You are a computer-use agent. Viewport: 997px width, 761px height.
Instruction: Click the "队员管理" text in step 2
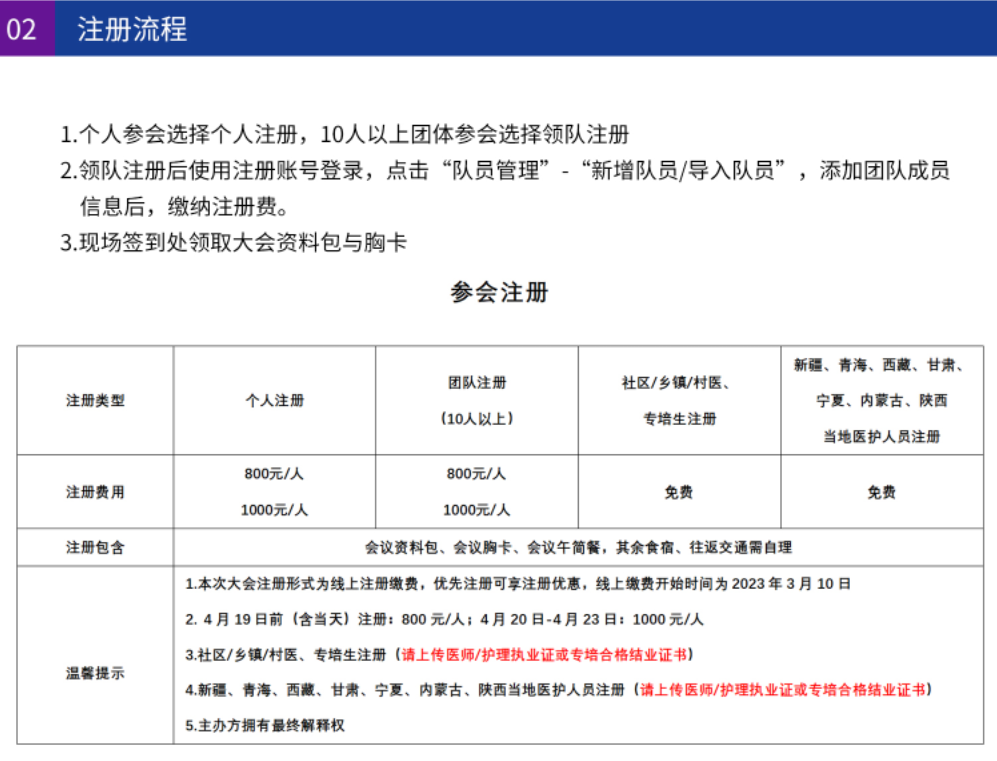coord(504,170)
